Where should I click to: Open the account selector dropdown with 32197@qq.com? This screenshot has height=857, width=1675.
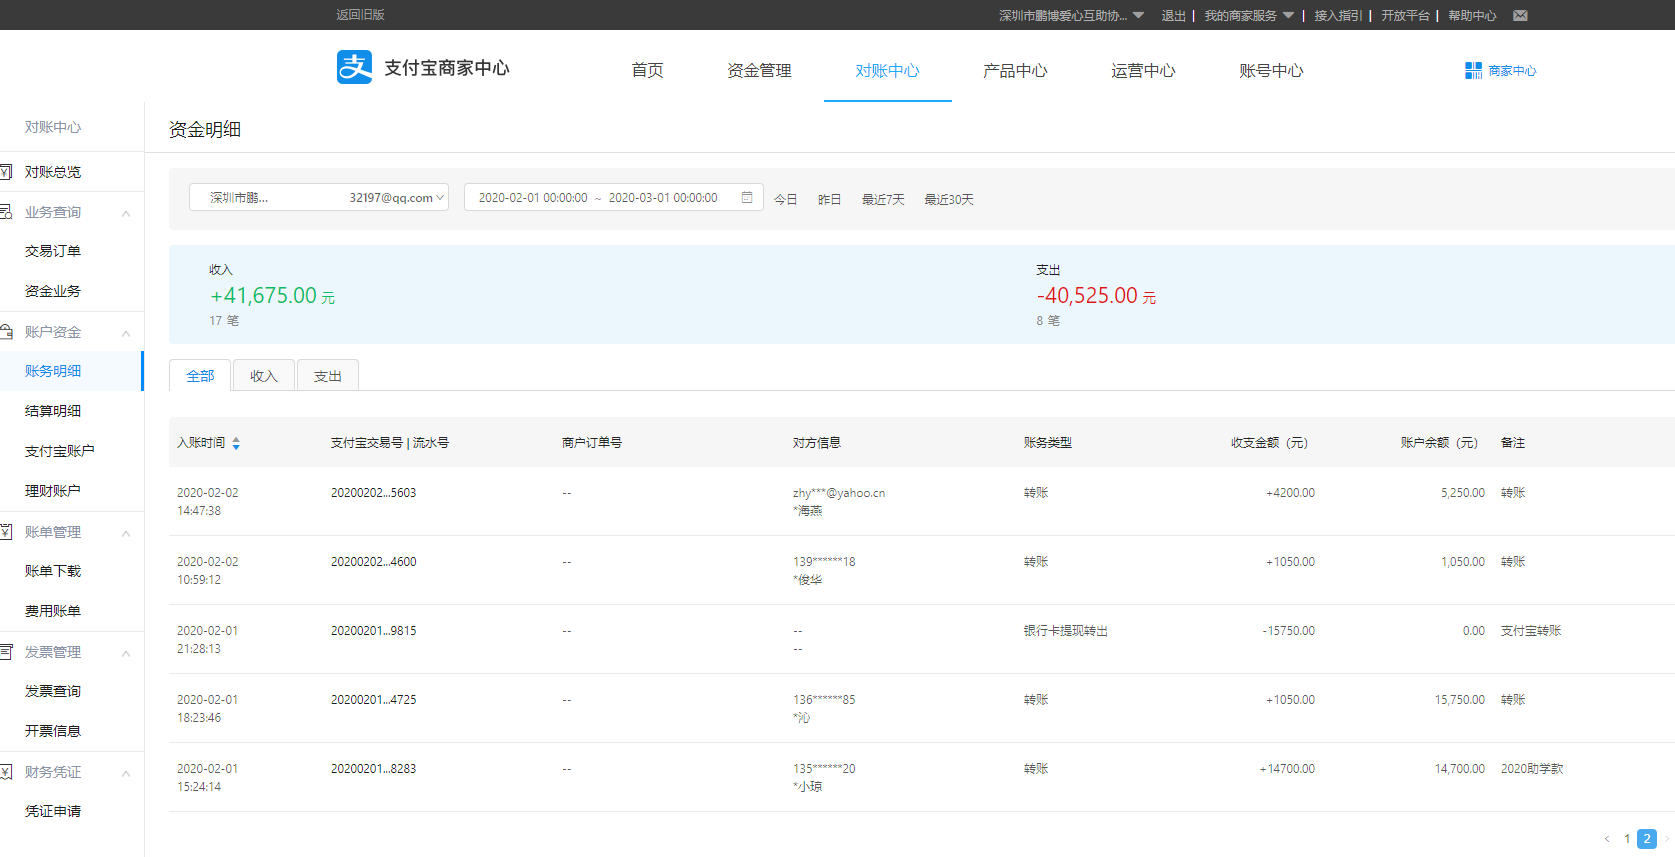point(319,197)
